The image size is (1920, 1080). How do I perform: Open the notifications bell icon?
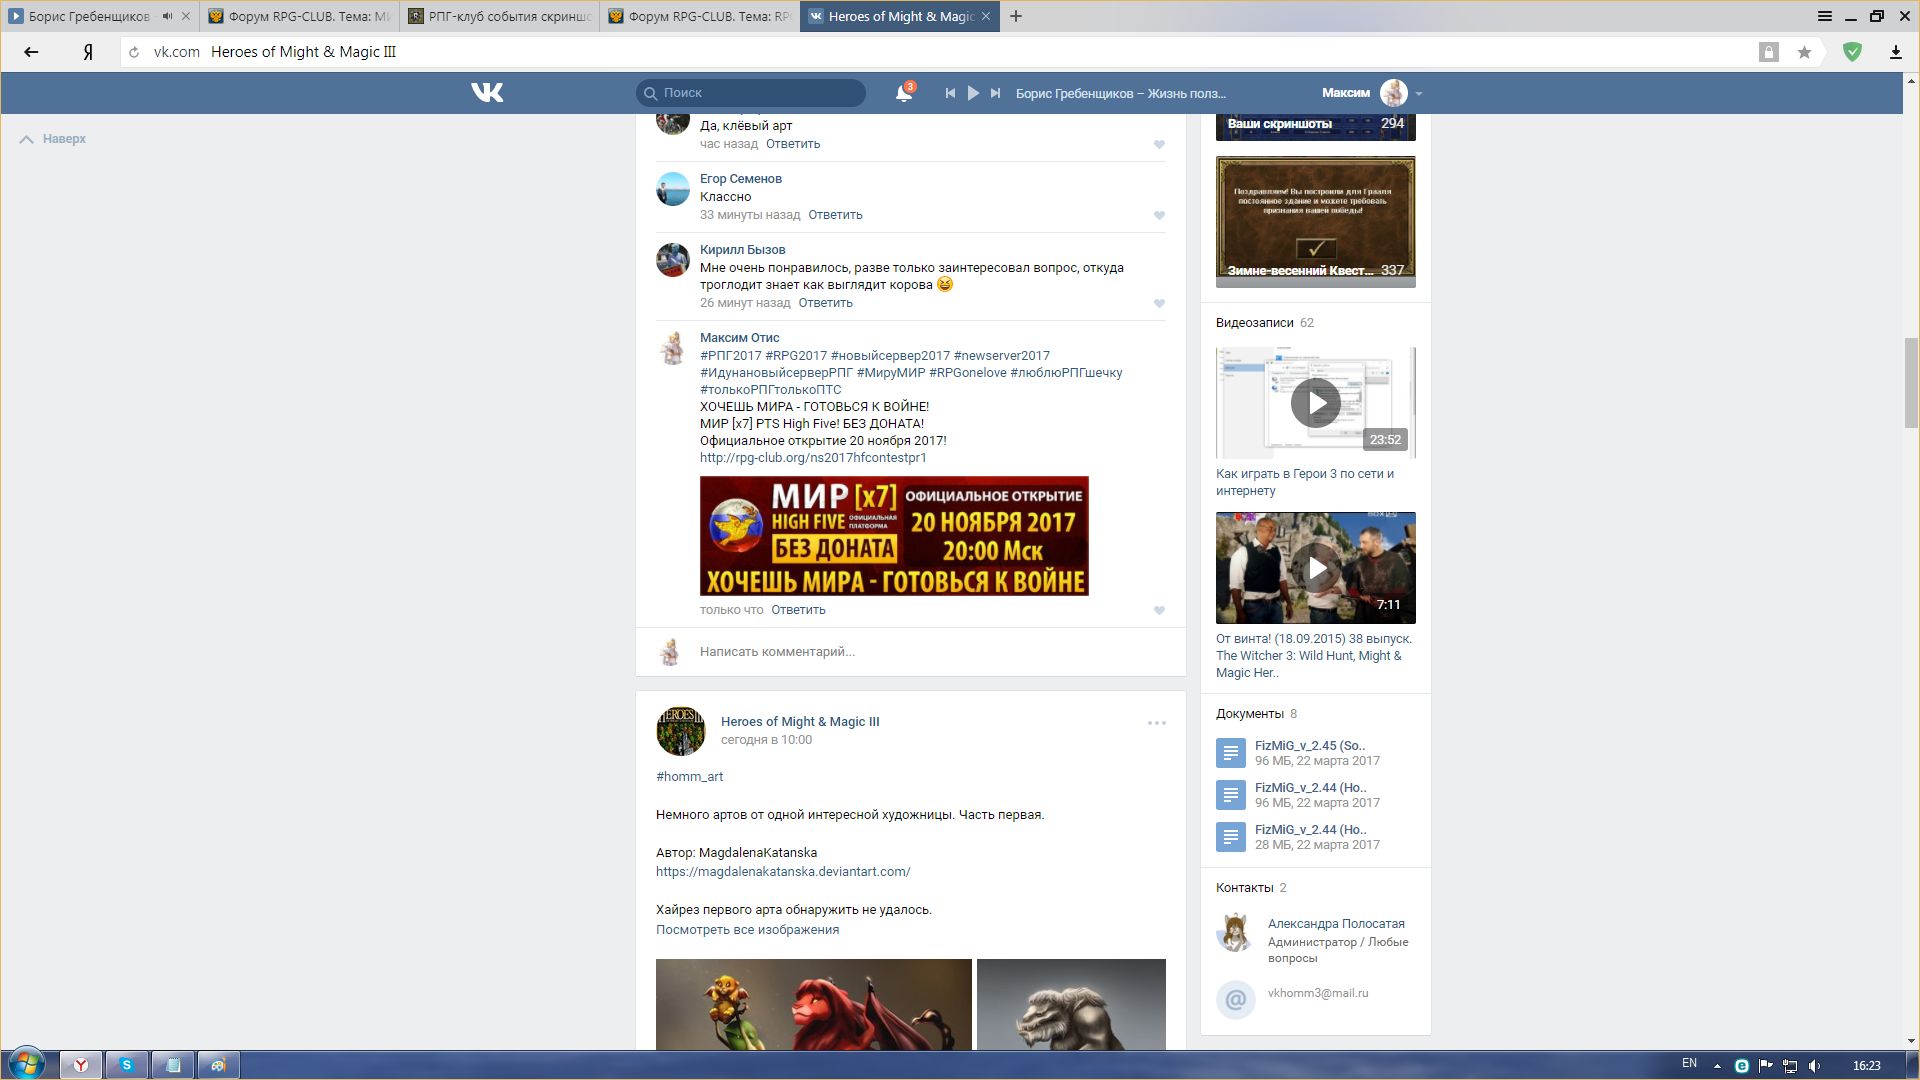click(x=903, y=93)
